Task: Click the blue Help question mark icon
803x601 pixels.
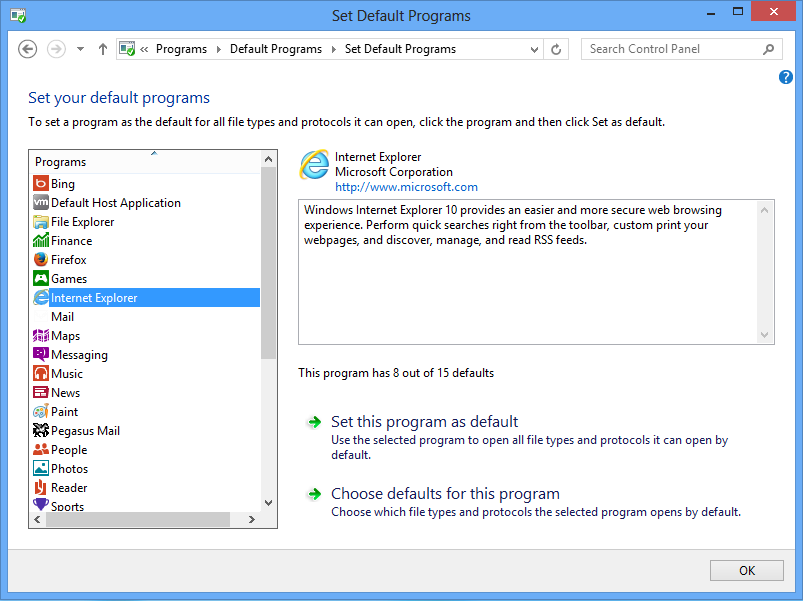Action: pyautogui.click(x=785, y=78)
